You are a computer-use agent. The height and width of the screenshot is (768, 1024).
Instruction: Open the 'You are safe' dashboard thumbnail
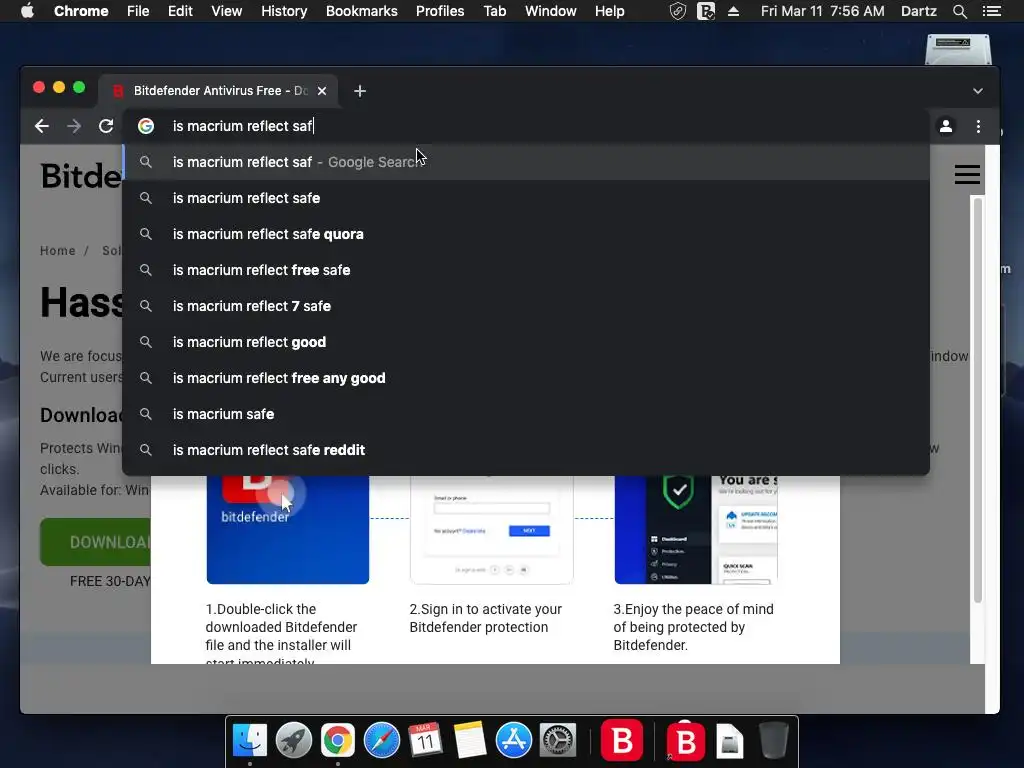[x=696, y=529]
